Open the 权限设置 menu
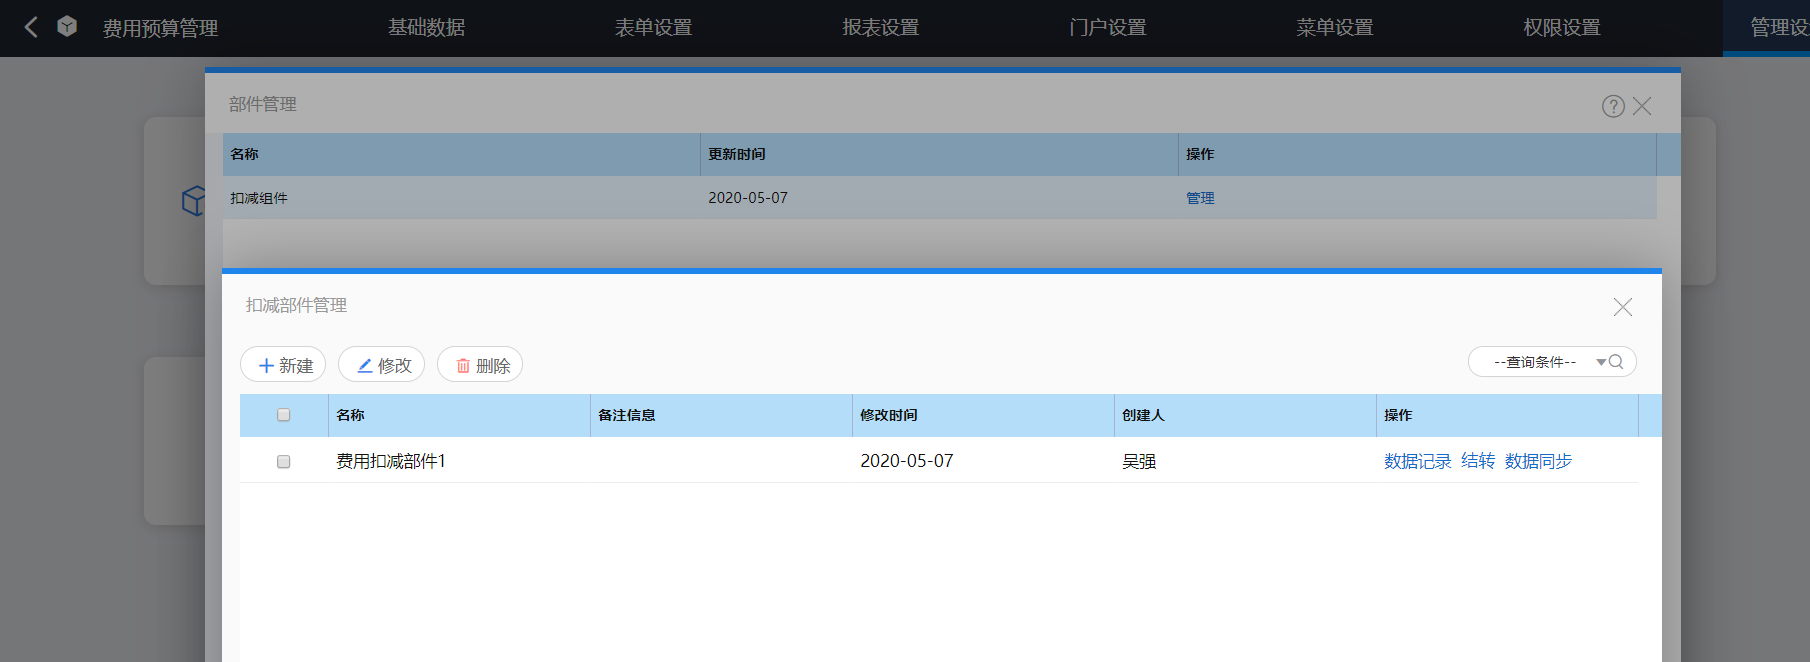The height and width of the screenshot is (662, 1810). click(1562, 28)
